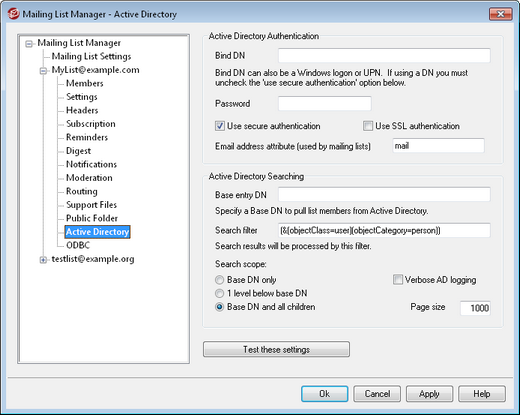Viewport: 520px width, 415px height.
Task: Open the Members page
Action: click(x=85, y=83)
